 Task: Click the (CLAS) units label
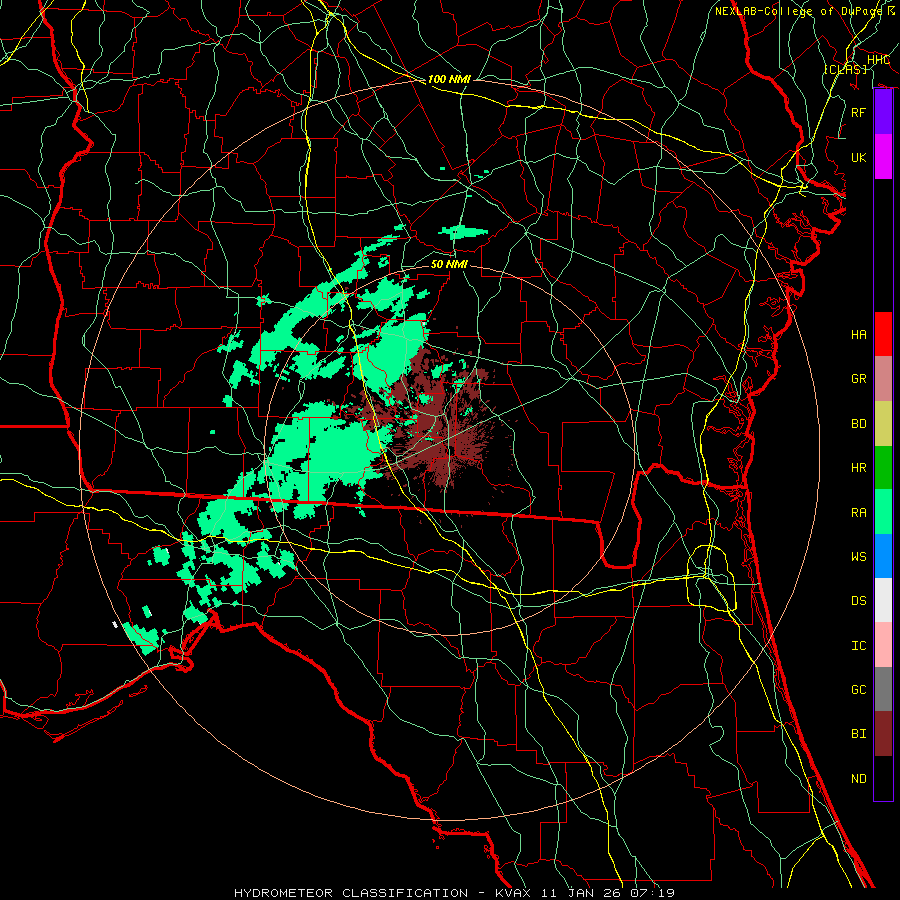[845, 69]
